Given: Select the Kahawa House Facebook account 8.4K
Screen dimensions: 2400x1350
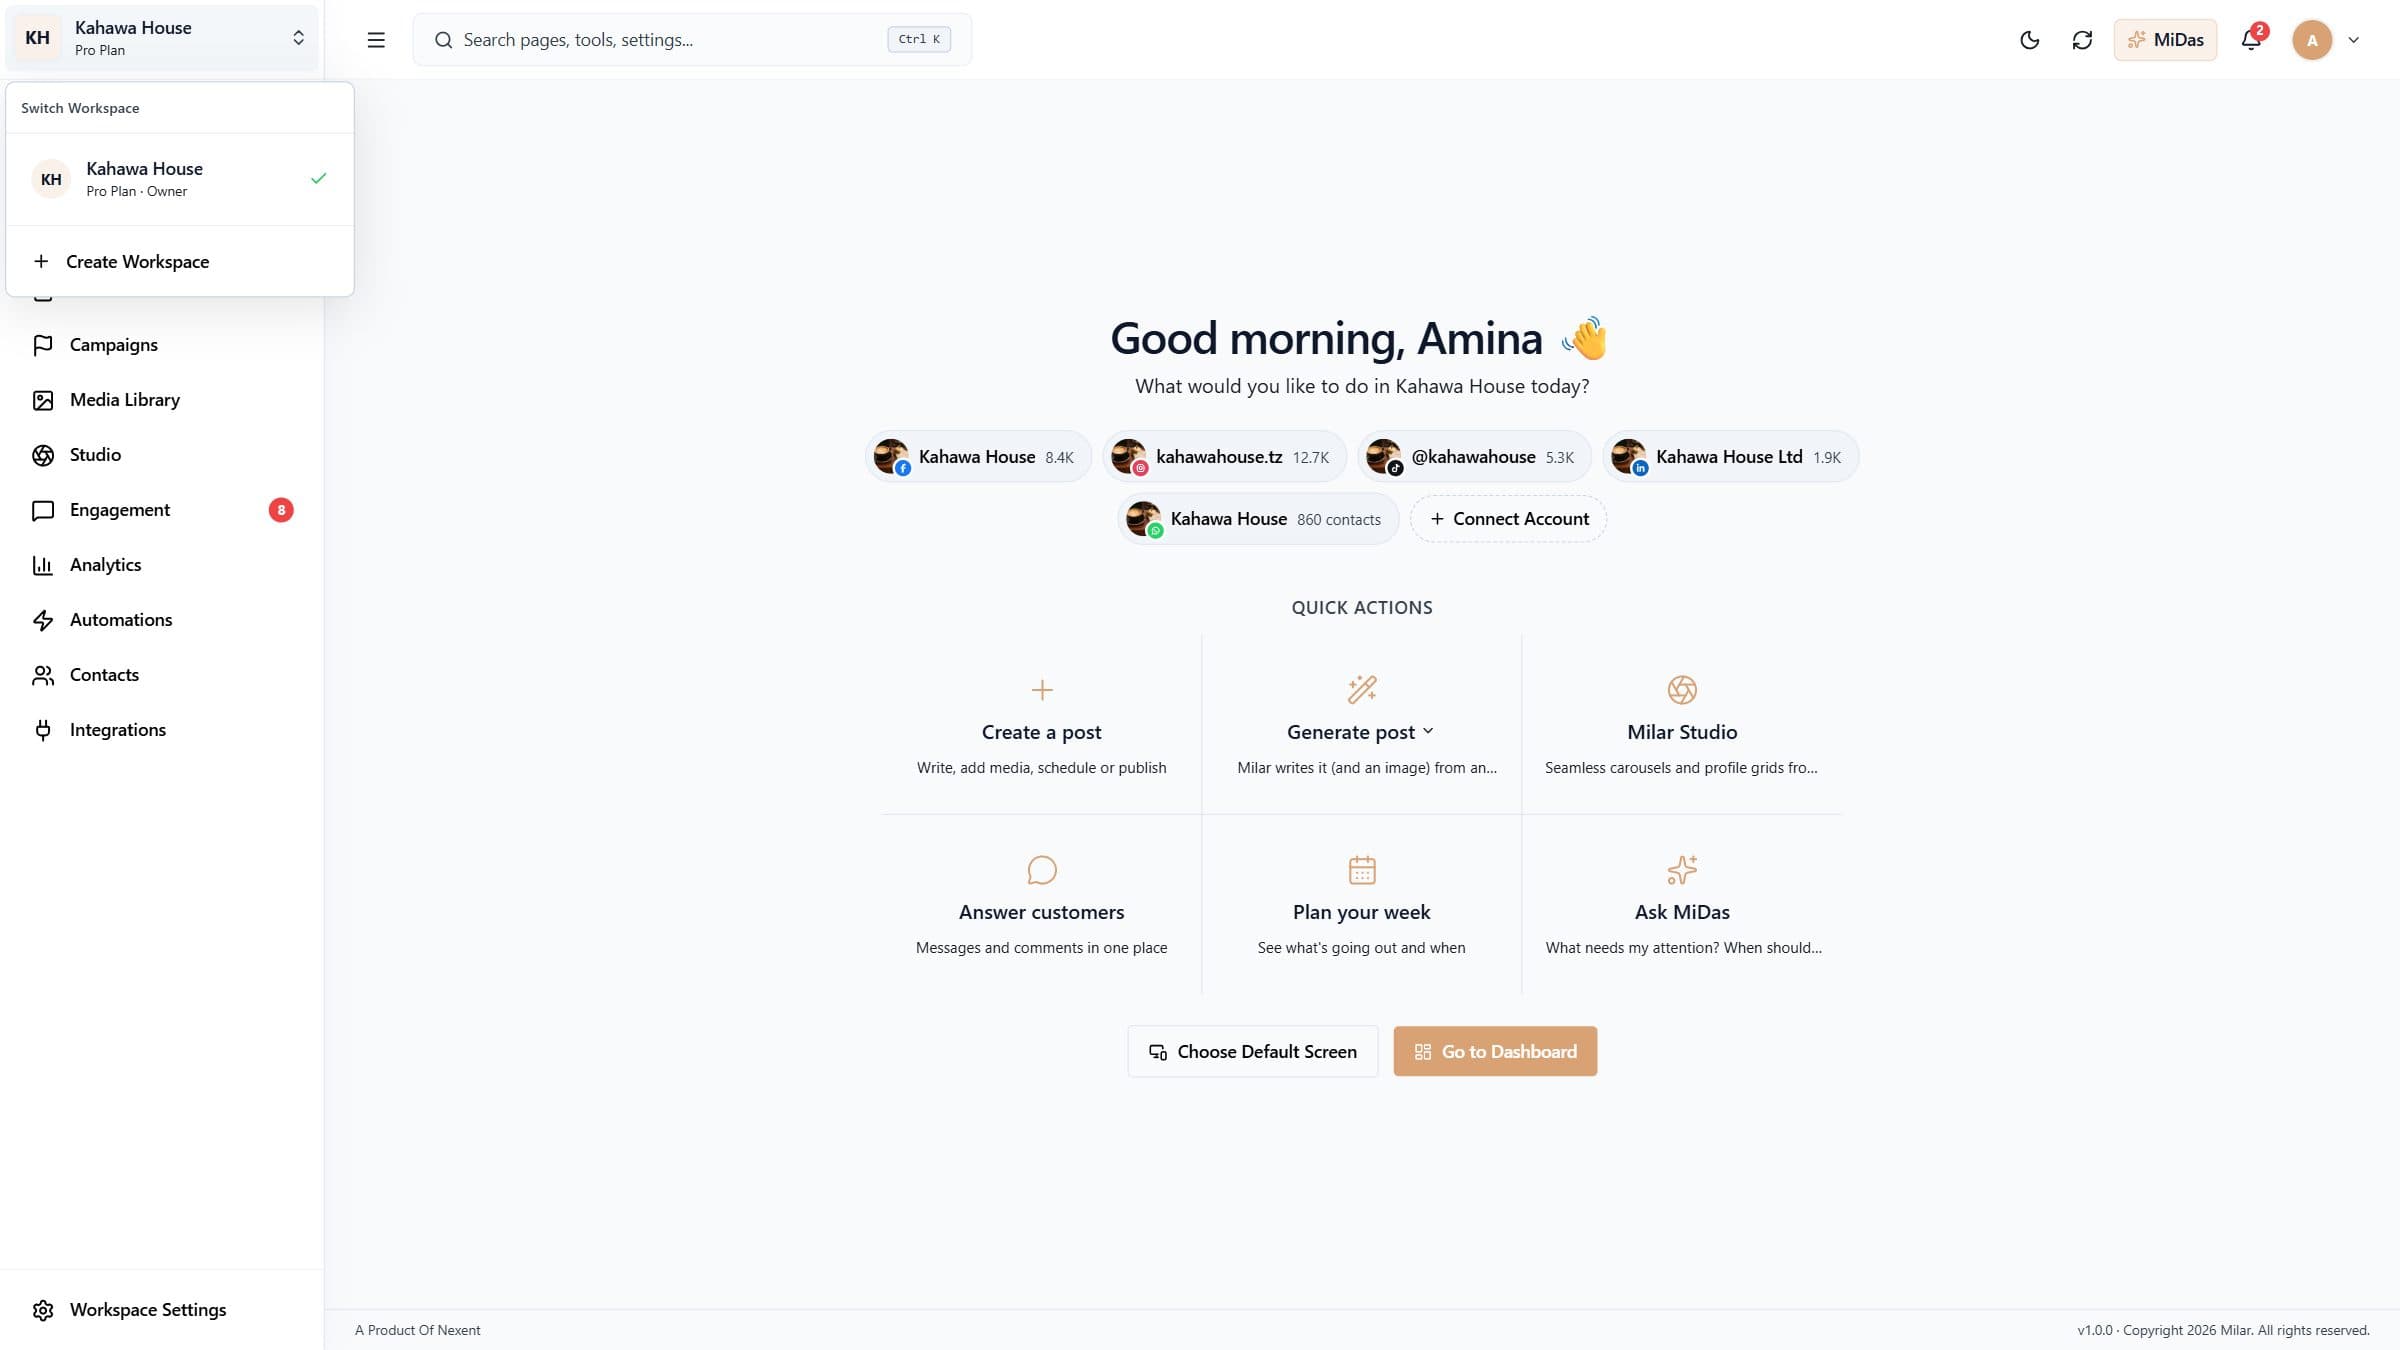Looking at the screenshot, I should [977, 457].
